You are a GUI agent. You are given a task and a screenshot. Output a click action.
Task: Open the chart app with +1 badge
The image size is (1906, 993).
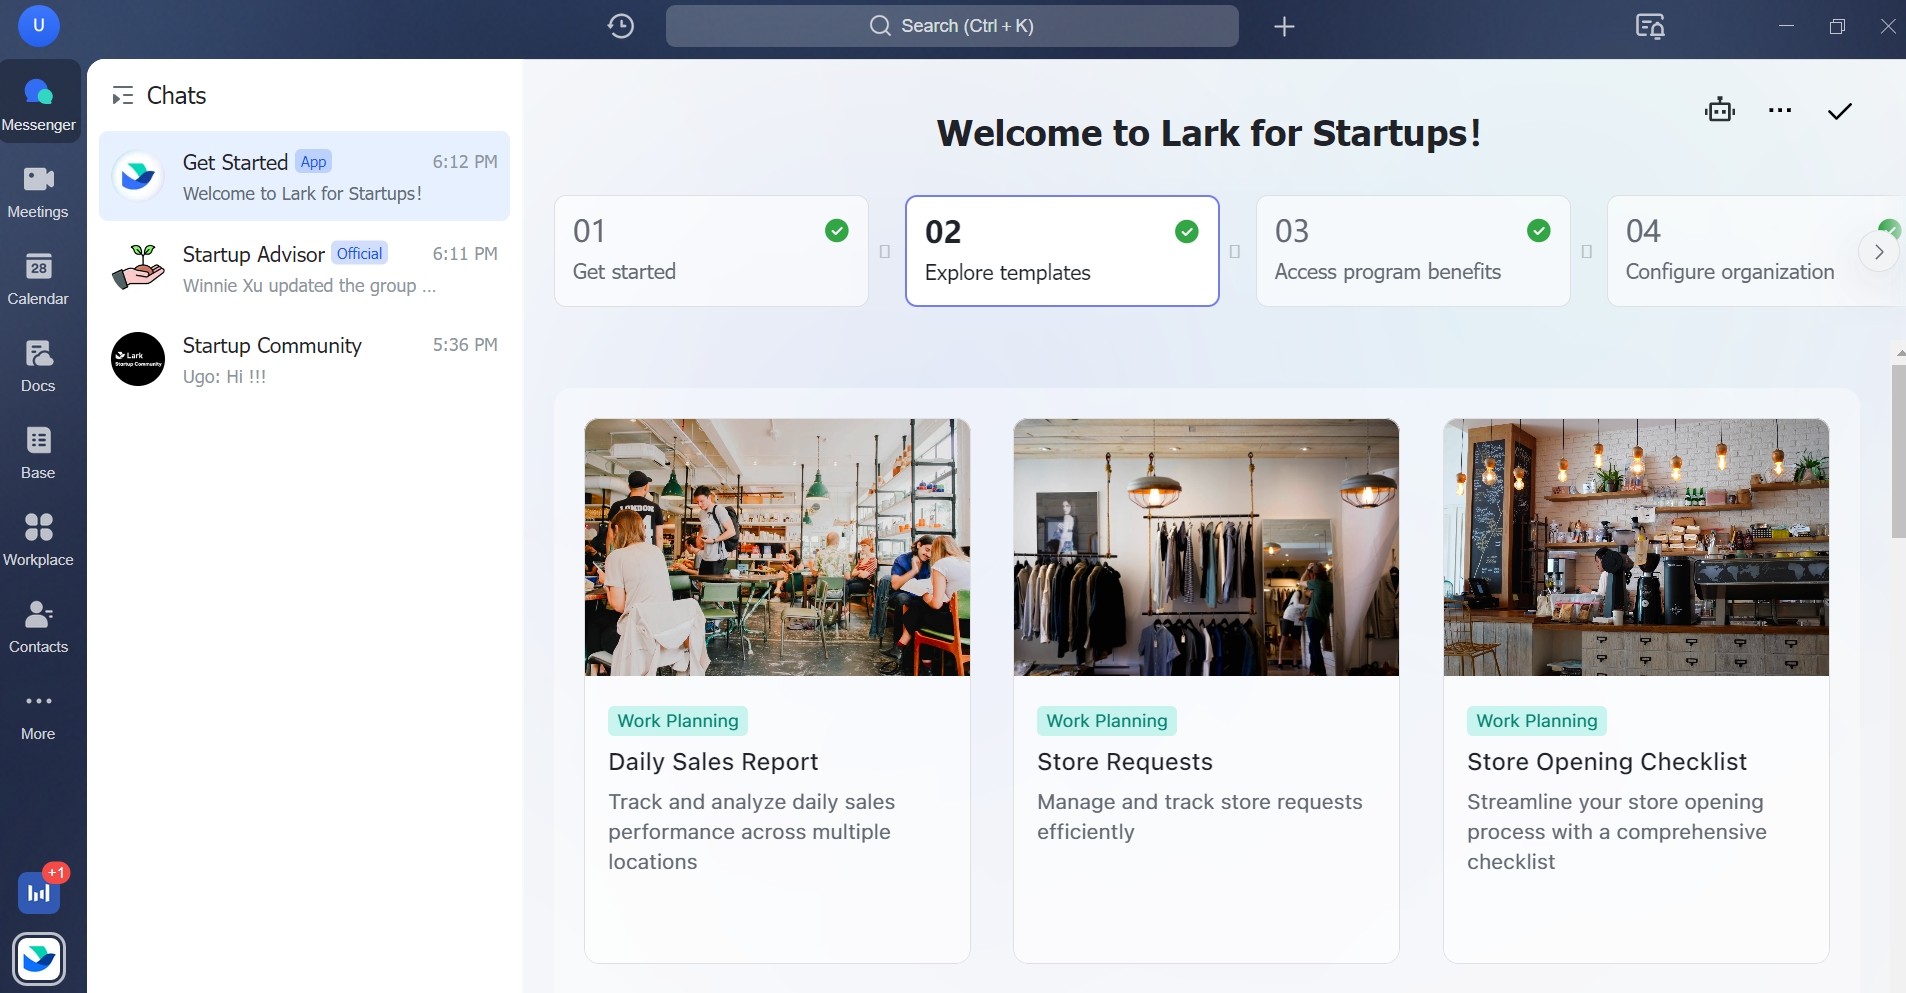tap(39, 893)
